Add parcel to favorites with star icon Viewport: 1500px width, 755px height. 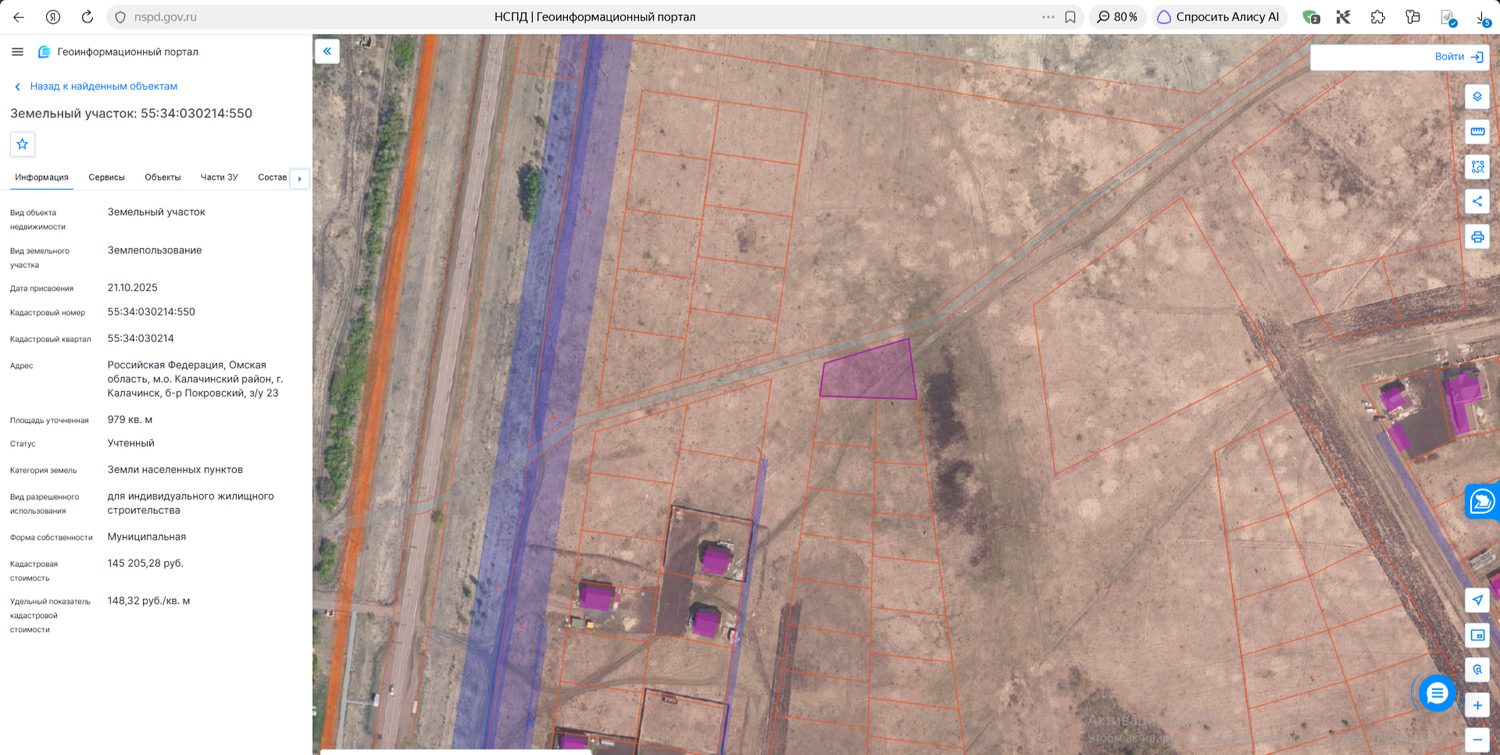coord(23,144)
